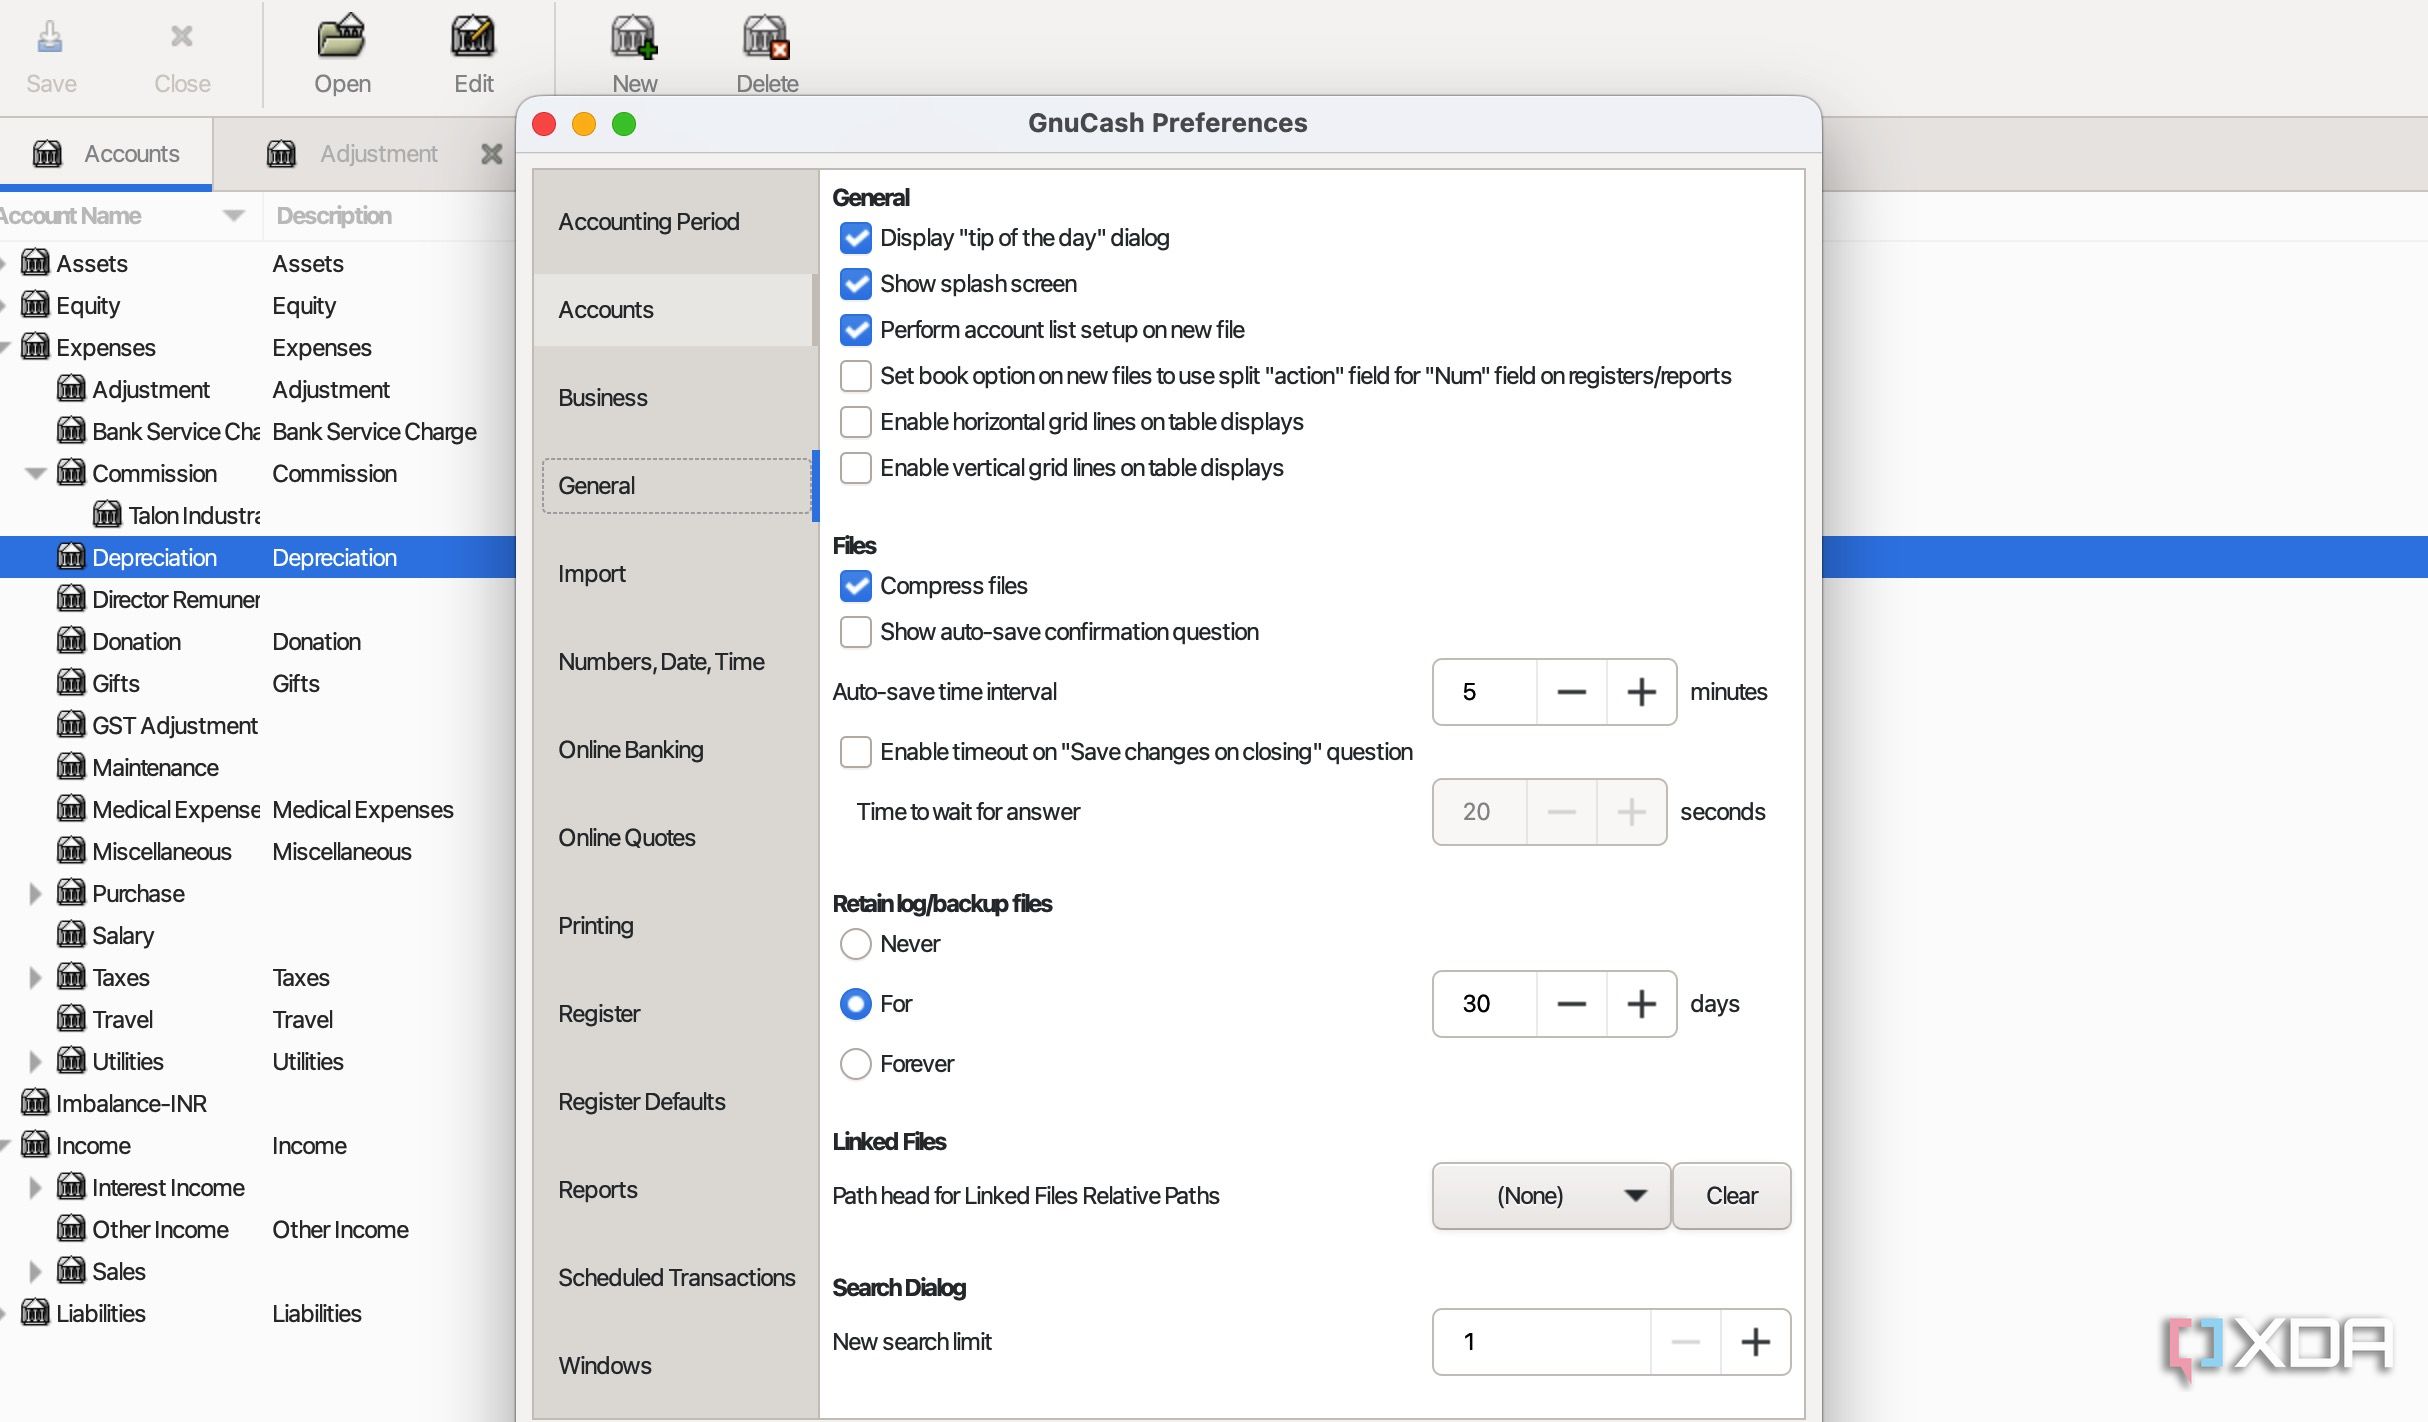The image size is (2428, 1422).
Task: Enable vertical grid lines checkbox
Action: click(x=855, y=468)
